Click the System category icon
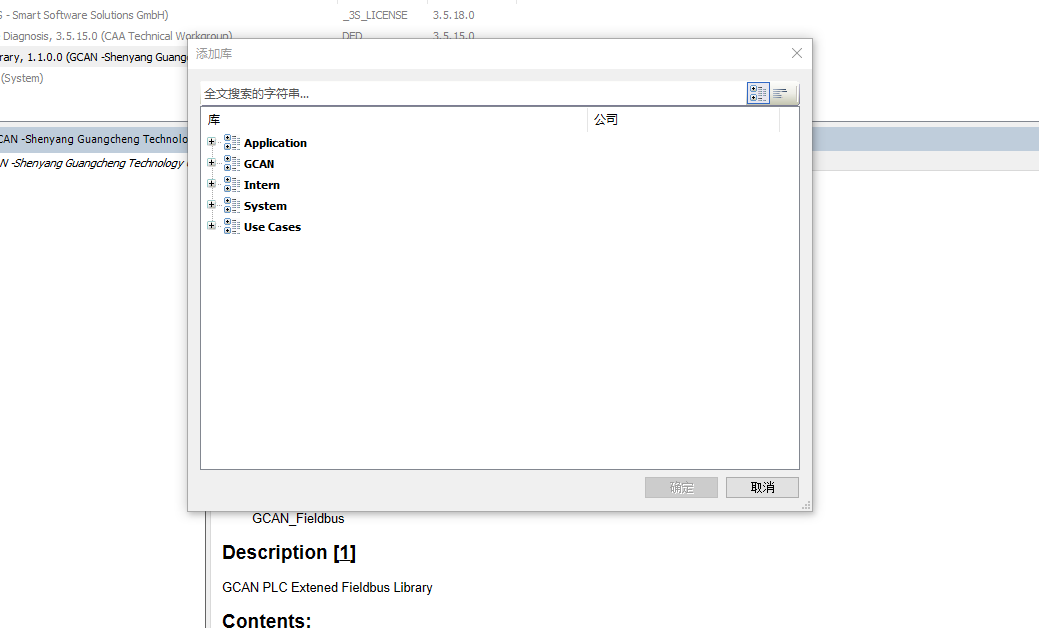Screen dimensions: 1039x628 (232, 205)
